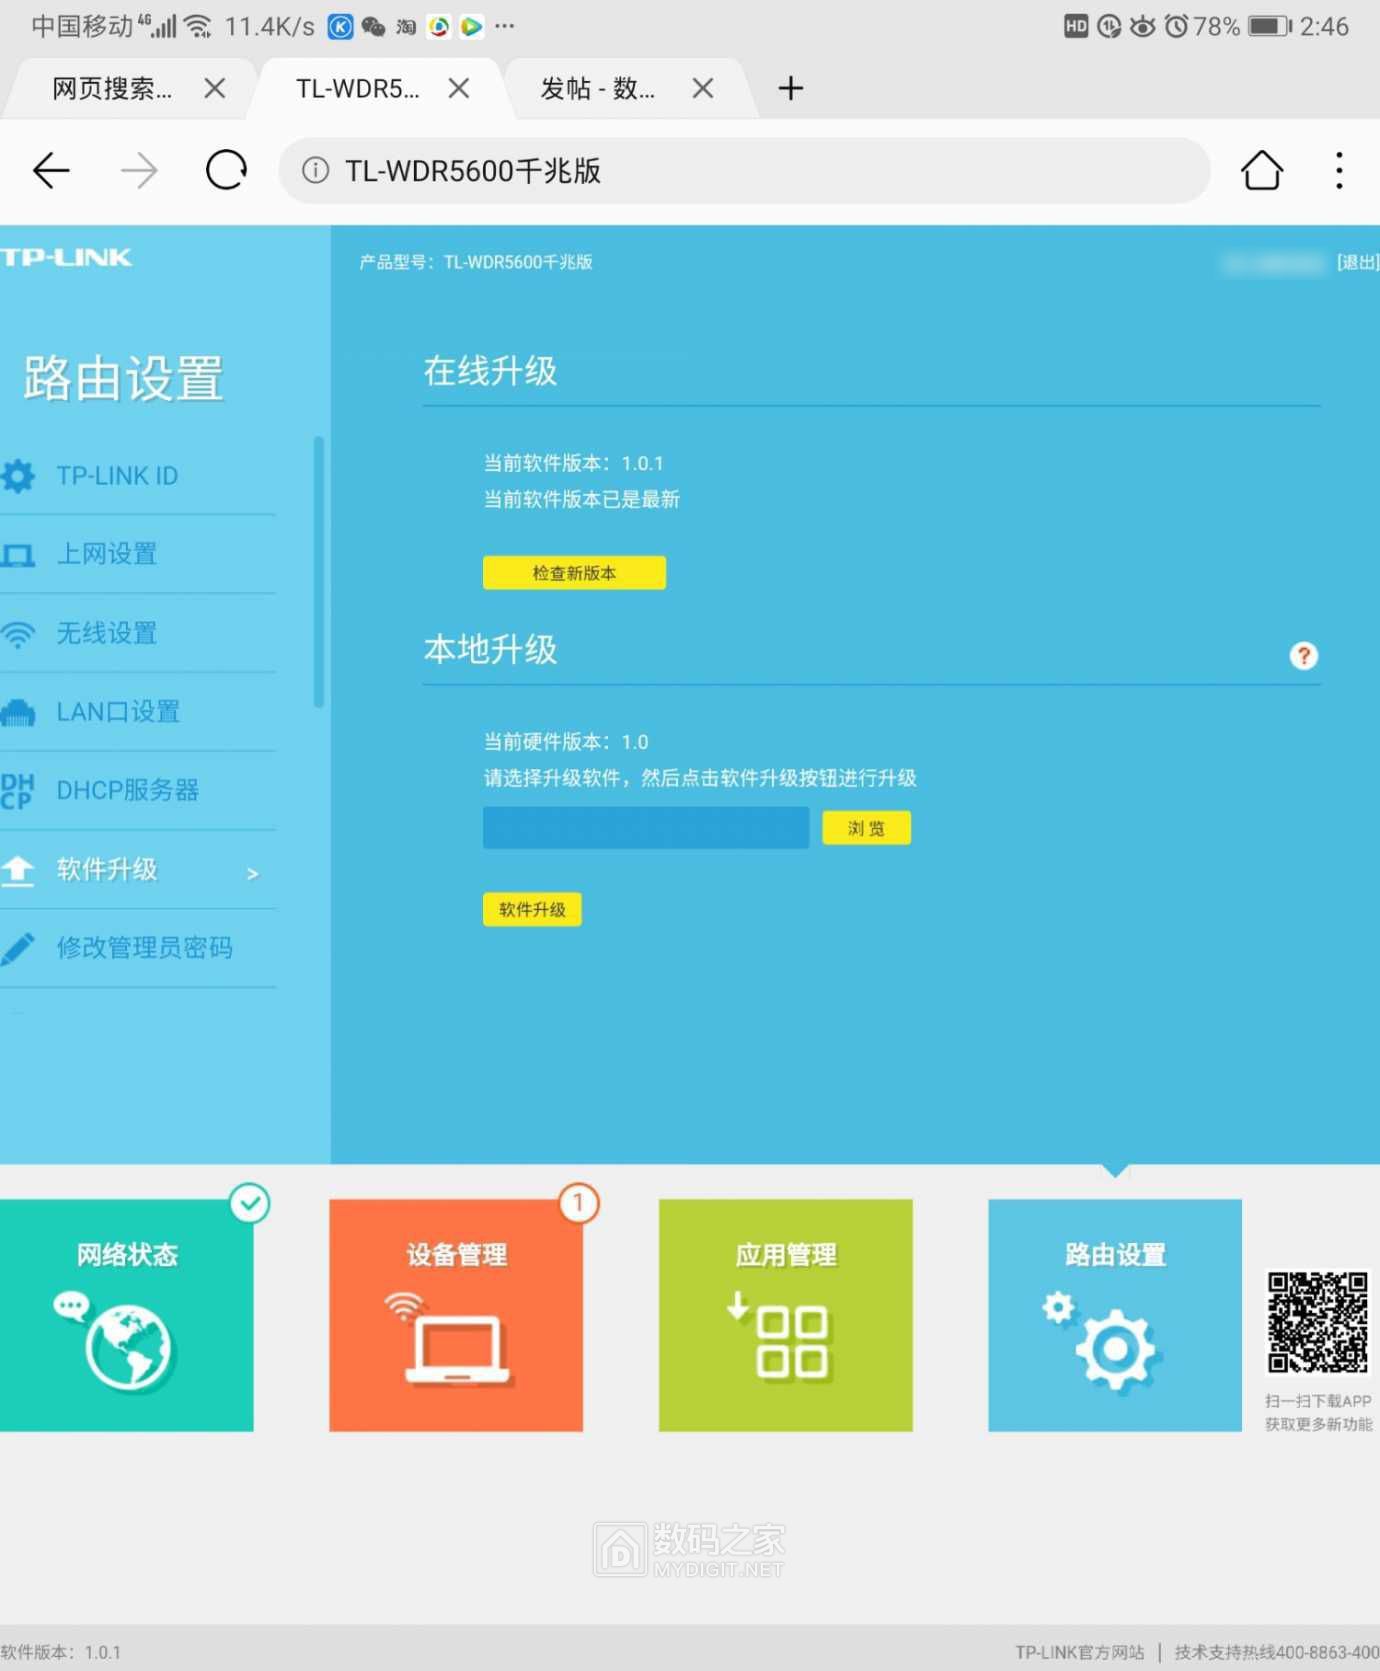Select the 路由设置 gear tile

click(1114, 1315)
